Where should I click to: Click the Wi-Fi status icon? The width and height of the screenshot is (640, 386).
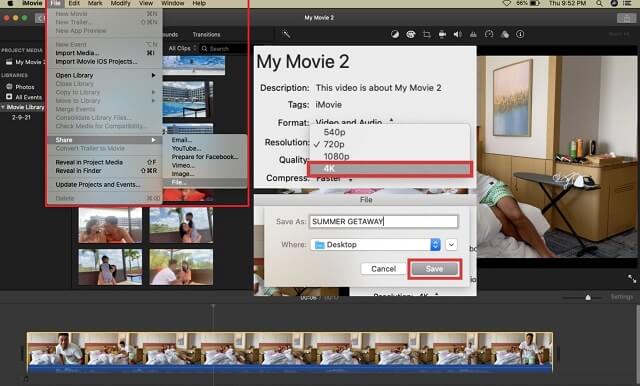507,3
